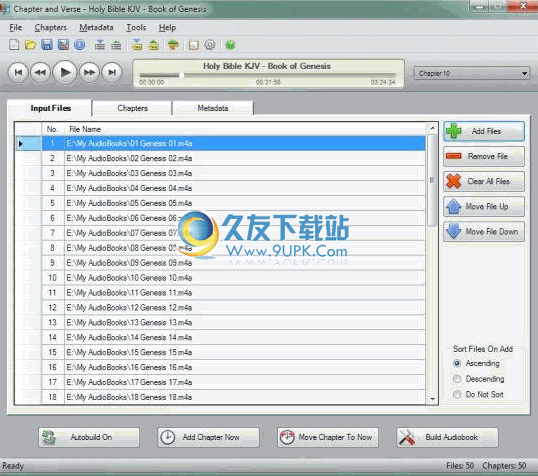Click the Add Chapter Now button
The image size is (538, 476).
(x=208, y=437)
